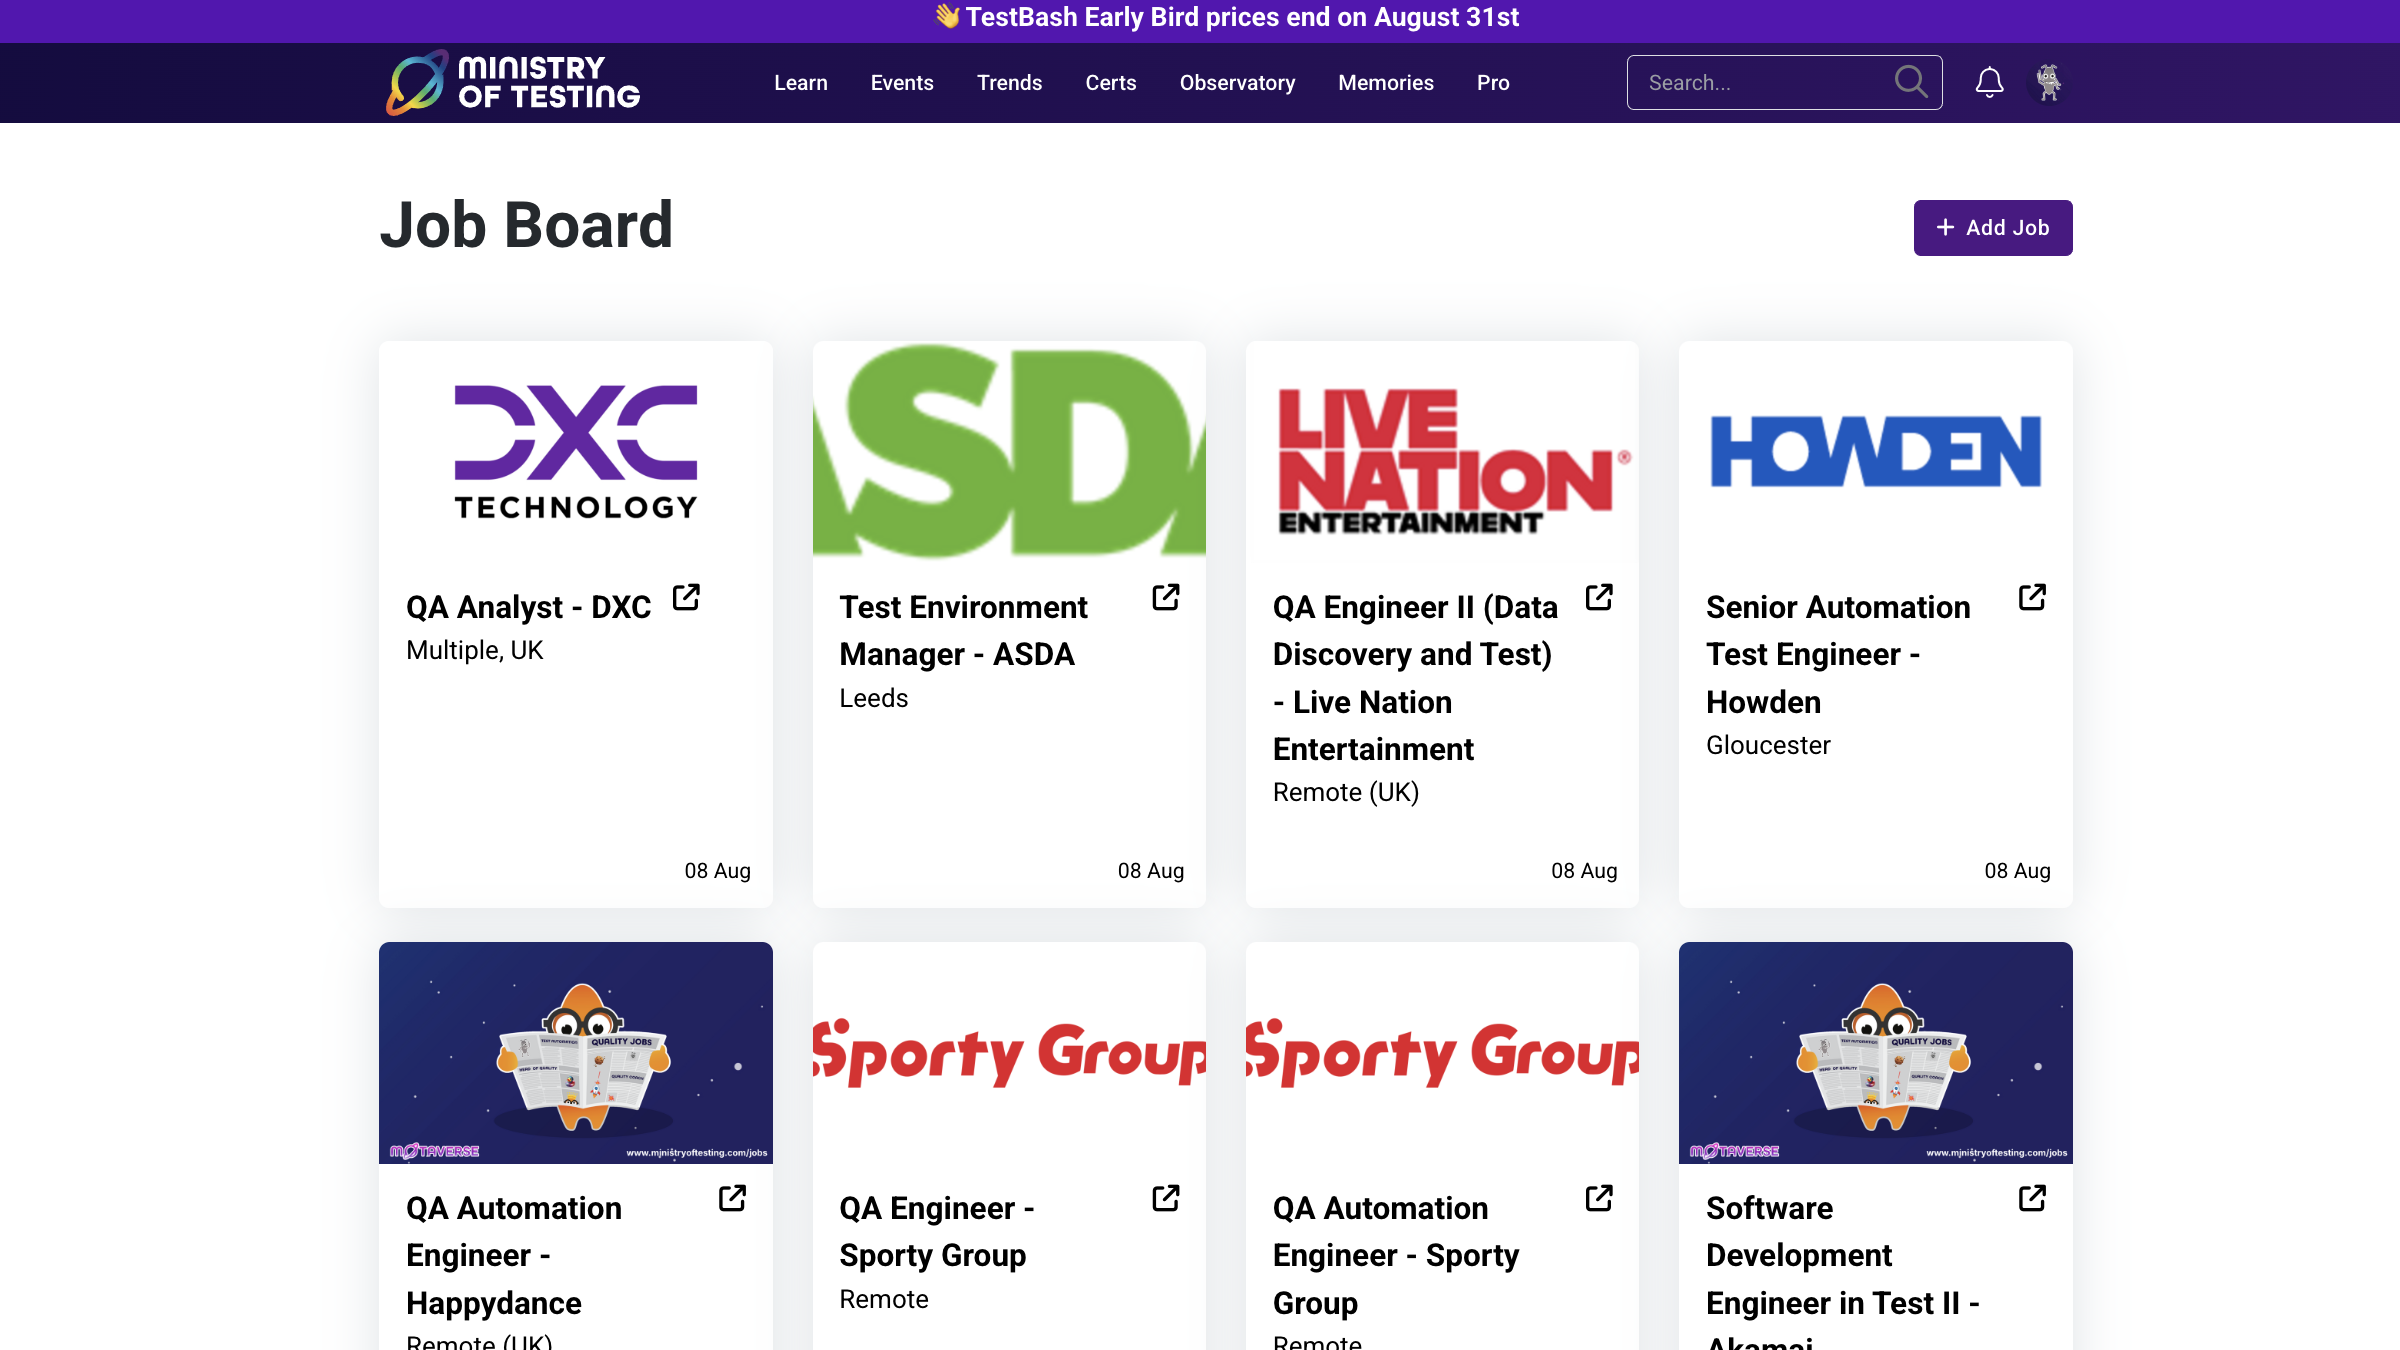The height and width of the screenshot is (1350, 2400).
Task: Click the Leeds location text
Action: [x=874, y=698]
